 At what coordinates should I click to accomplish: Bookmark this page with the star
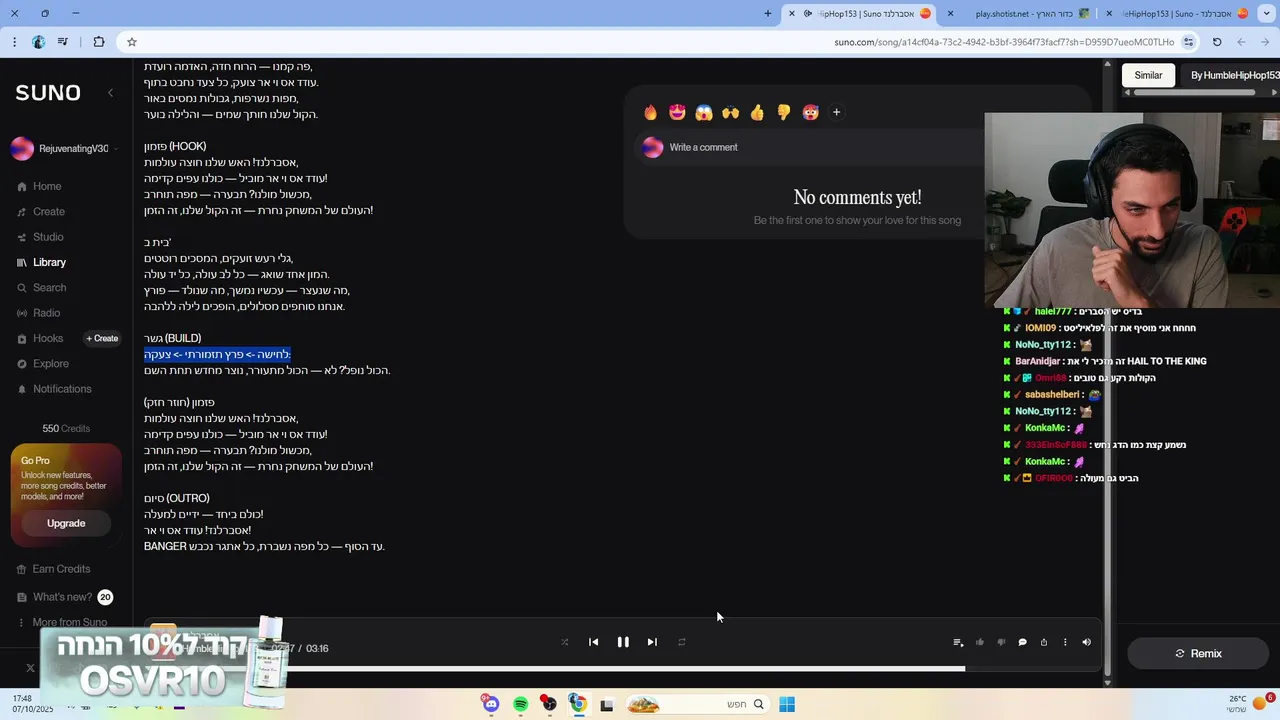click(x=132, y=42)
